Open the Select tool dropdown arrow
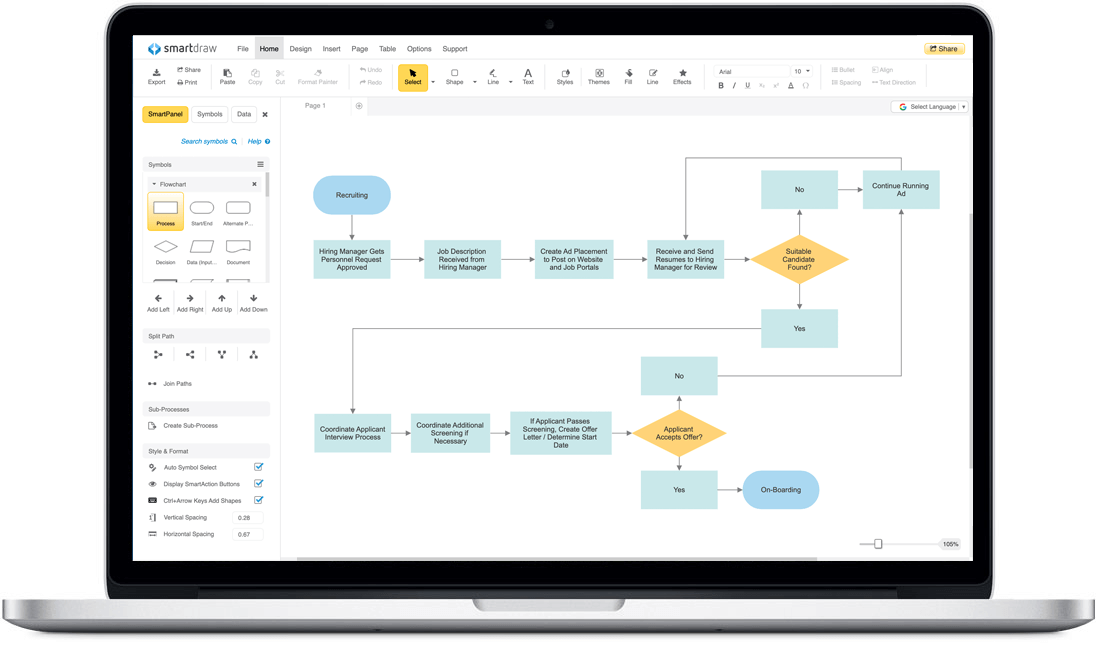 pos(433,82)
